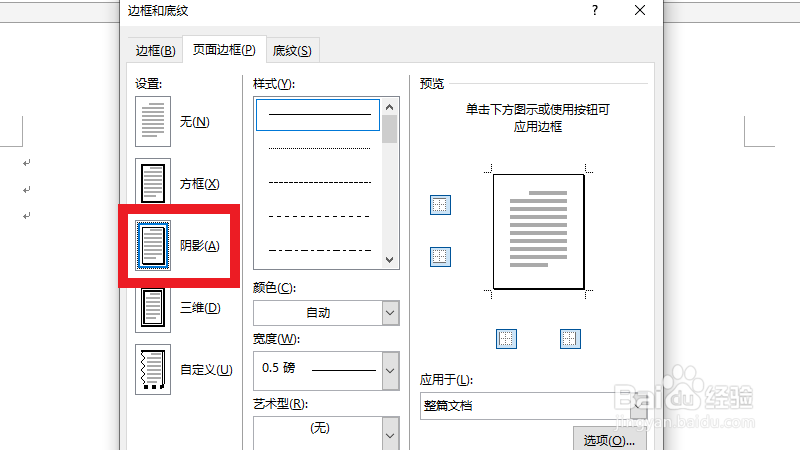Screen dimensions: 800x450
Task: Toggle the top border button in preview
Action: coord(440,205)
